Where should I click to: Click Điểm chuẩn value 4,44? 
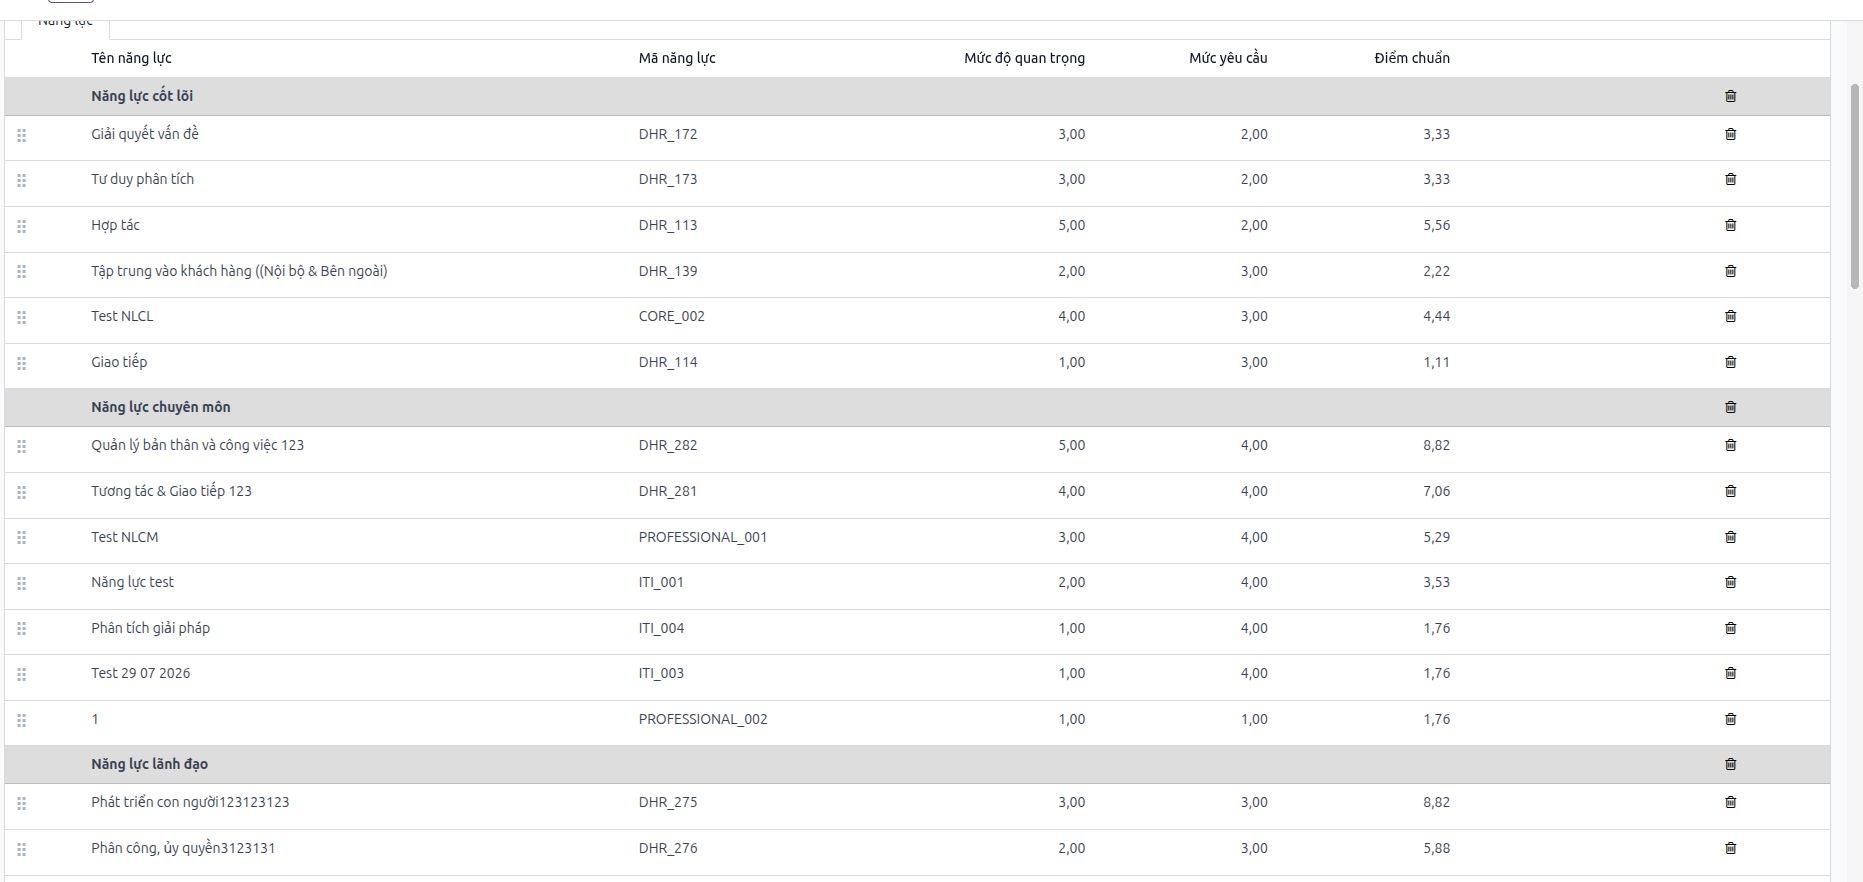tap(1436, 316)
